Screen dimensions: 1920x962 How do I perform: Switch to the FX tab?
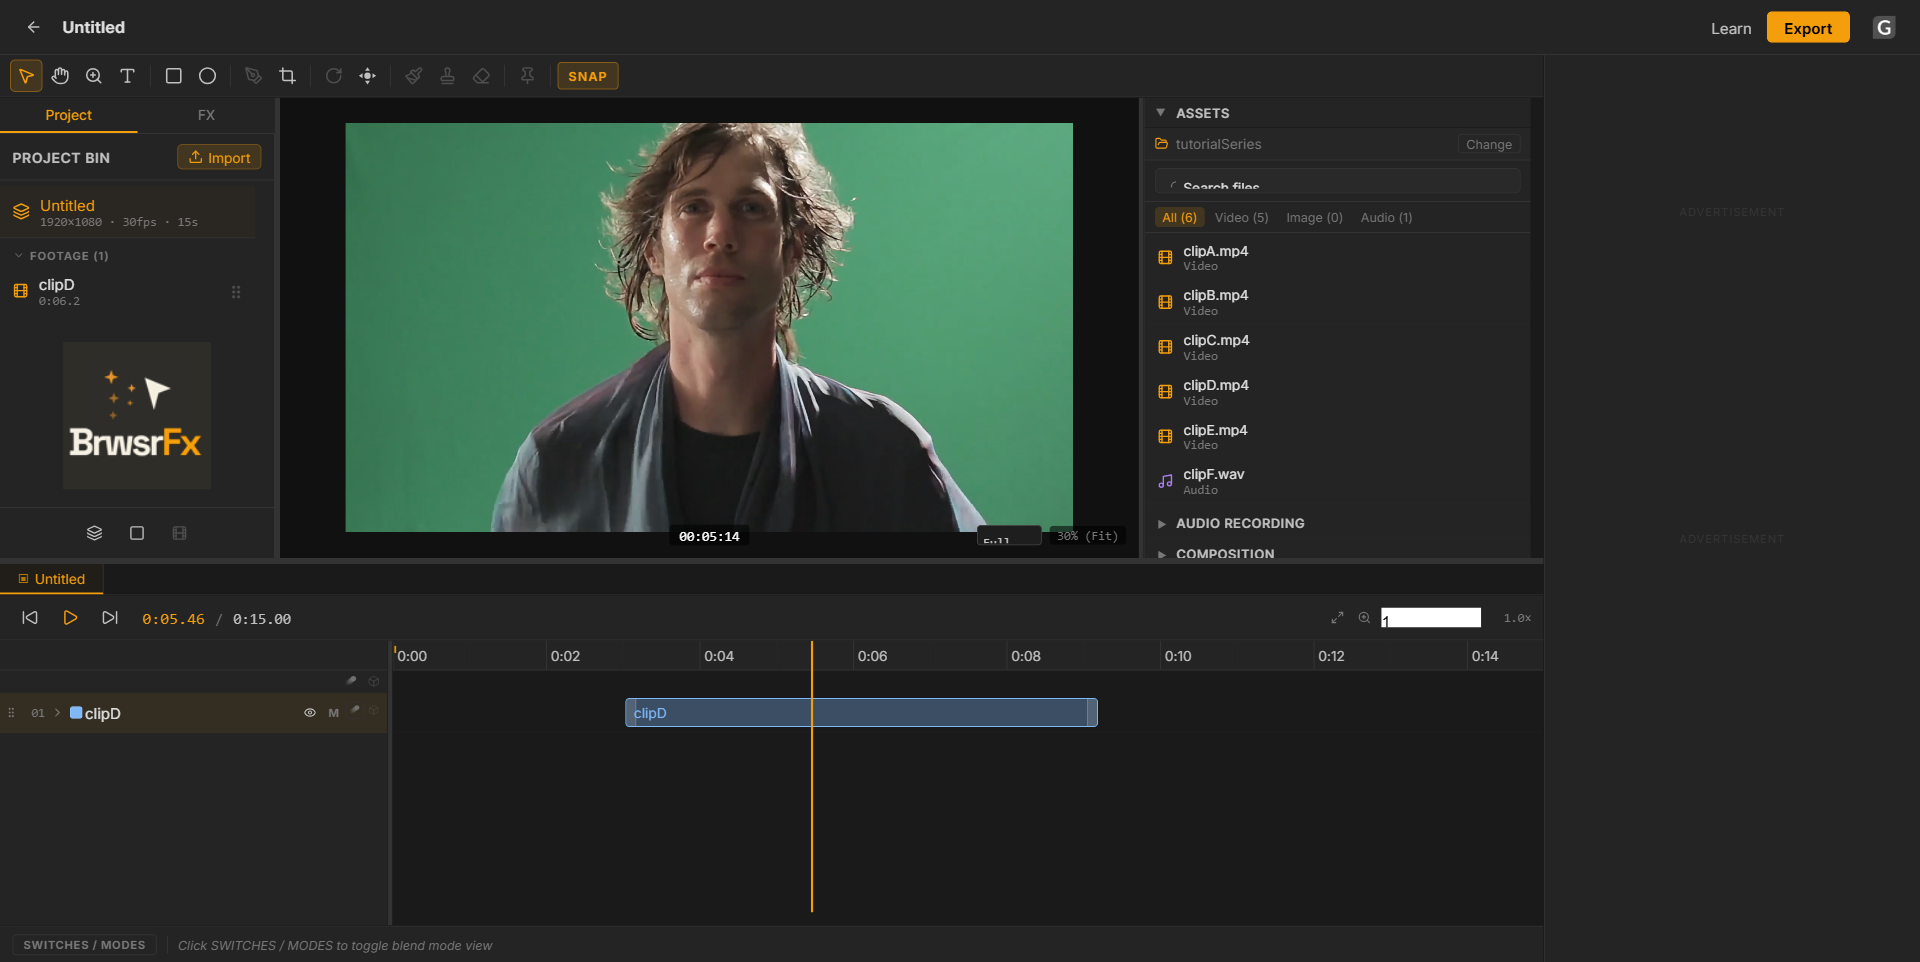click(206, 115)
